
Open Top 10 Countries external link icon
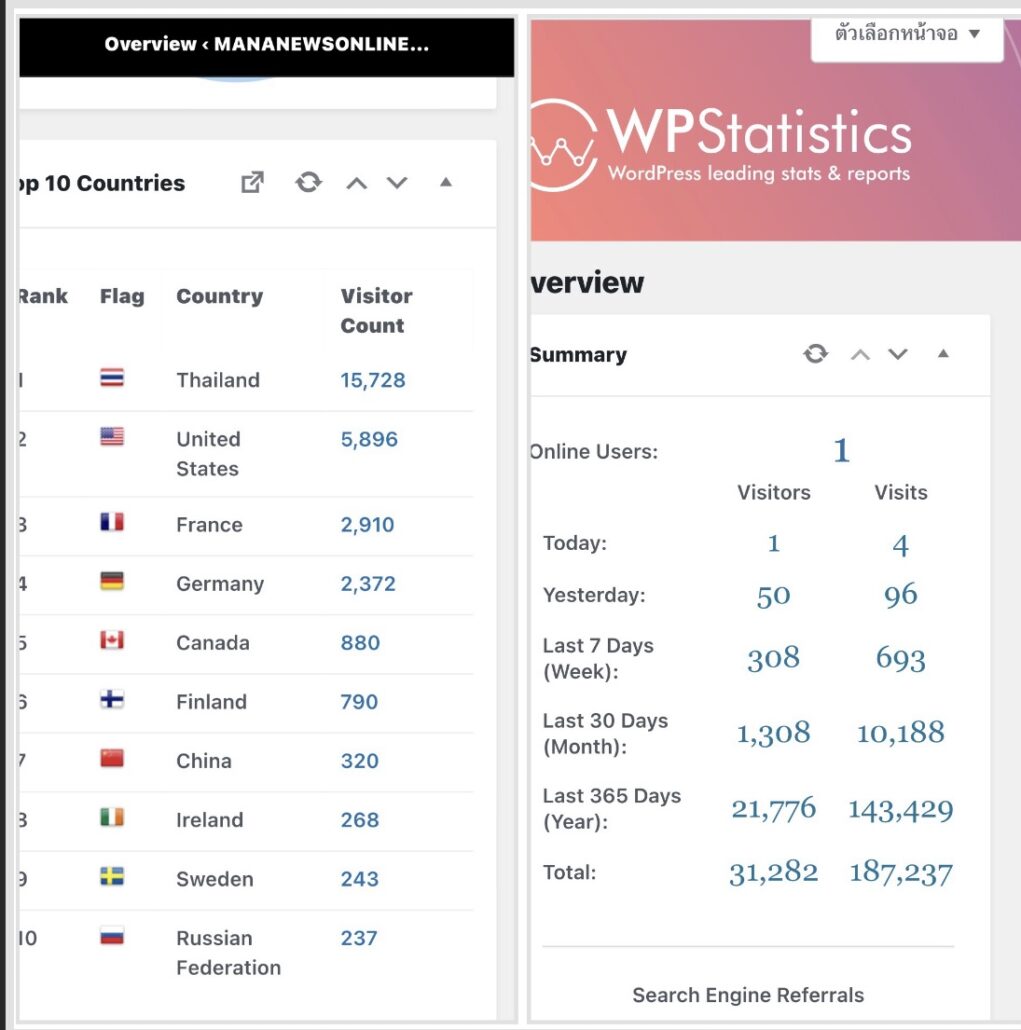[253, 183]
